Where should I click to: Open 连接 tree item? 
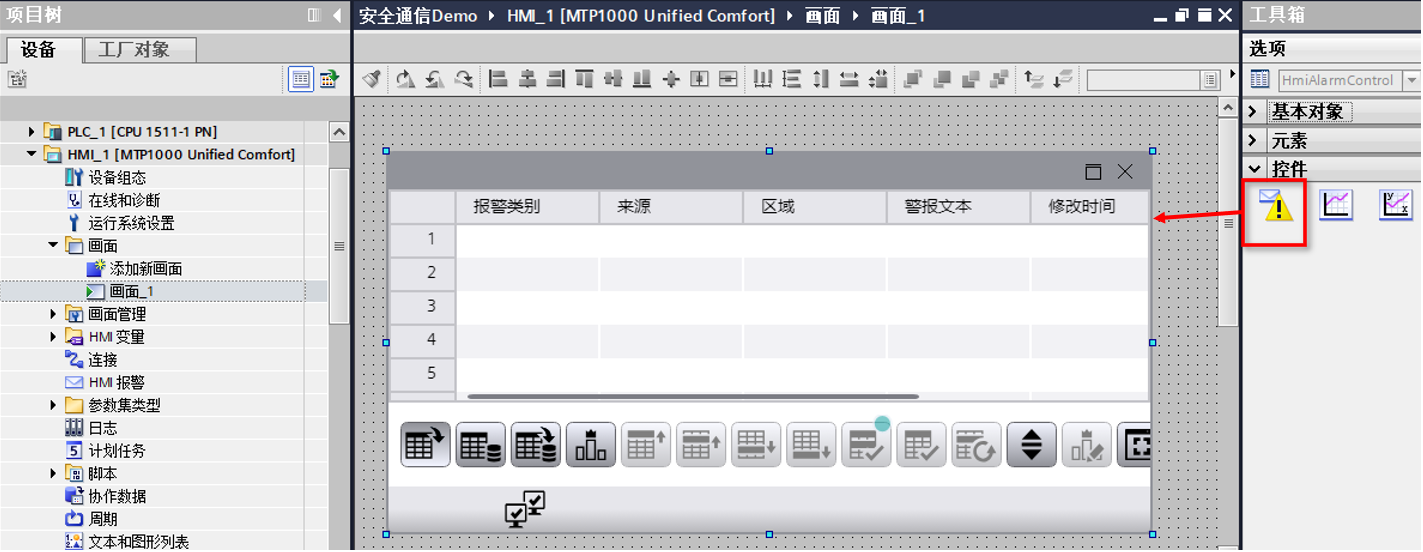point(102,359)
